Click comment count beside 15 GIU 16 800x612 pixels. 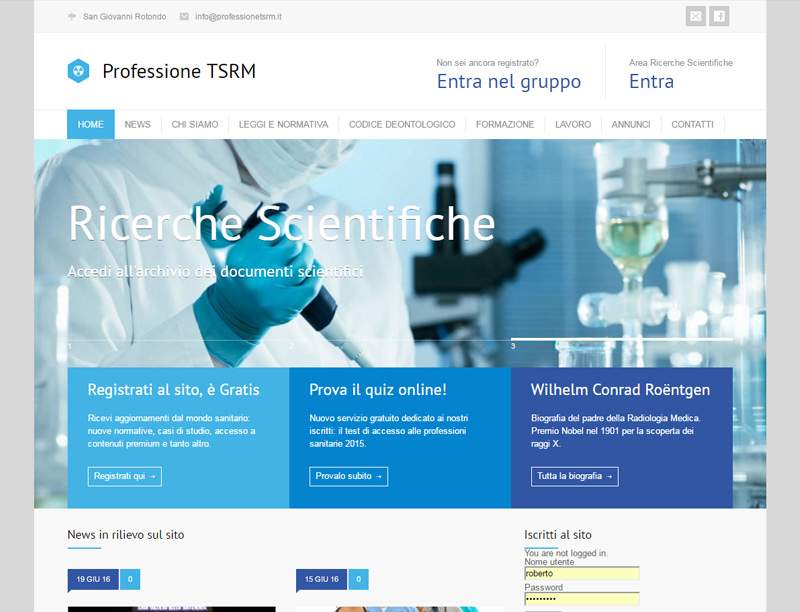pos(359,579)
